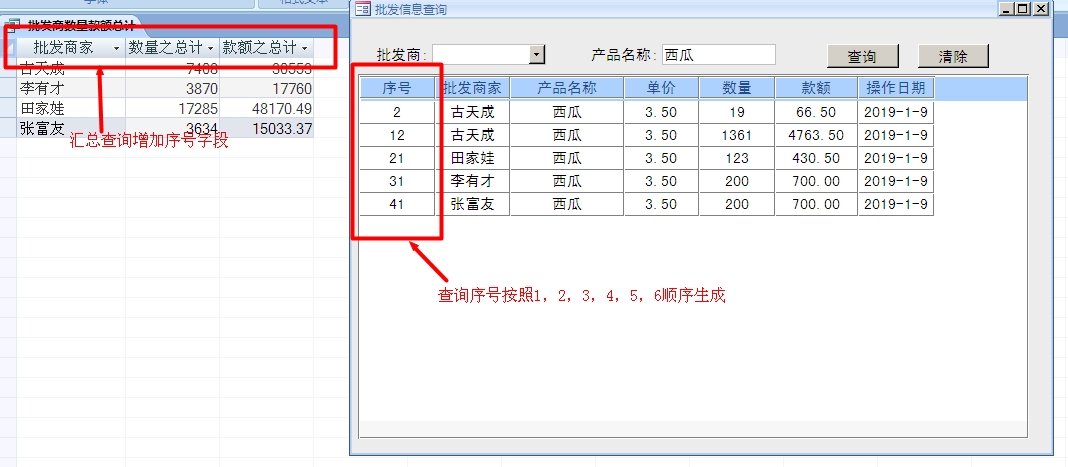Click the summary cell showing 48170.49
Screen dimensions: 1068x467
[266, 108]
